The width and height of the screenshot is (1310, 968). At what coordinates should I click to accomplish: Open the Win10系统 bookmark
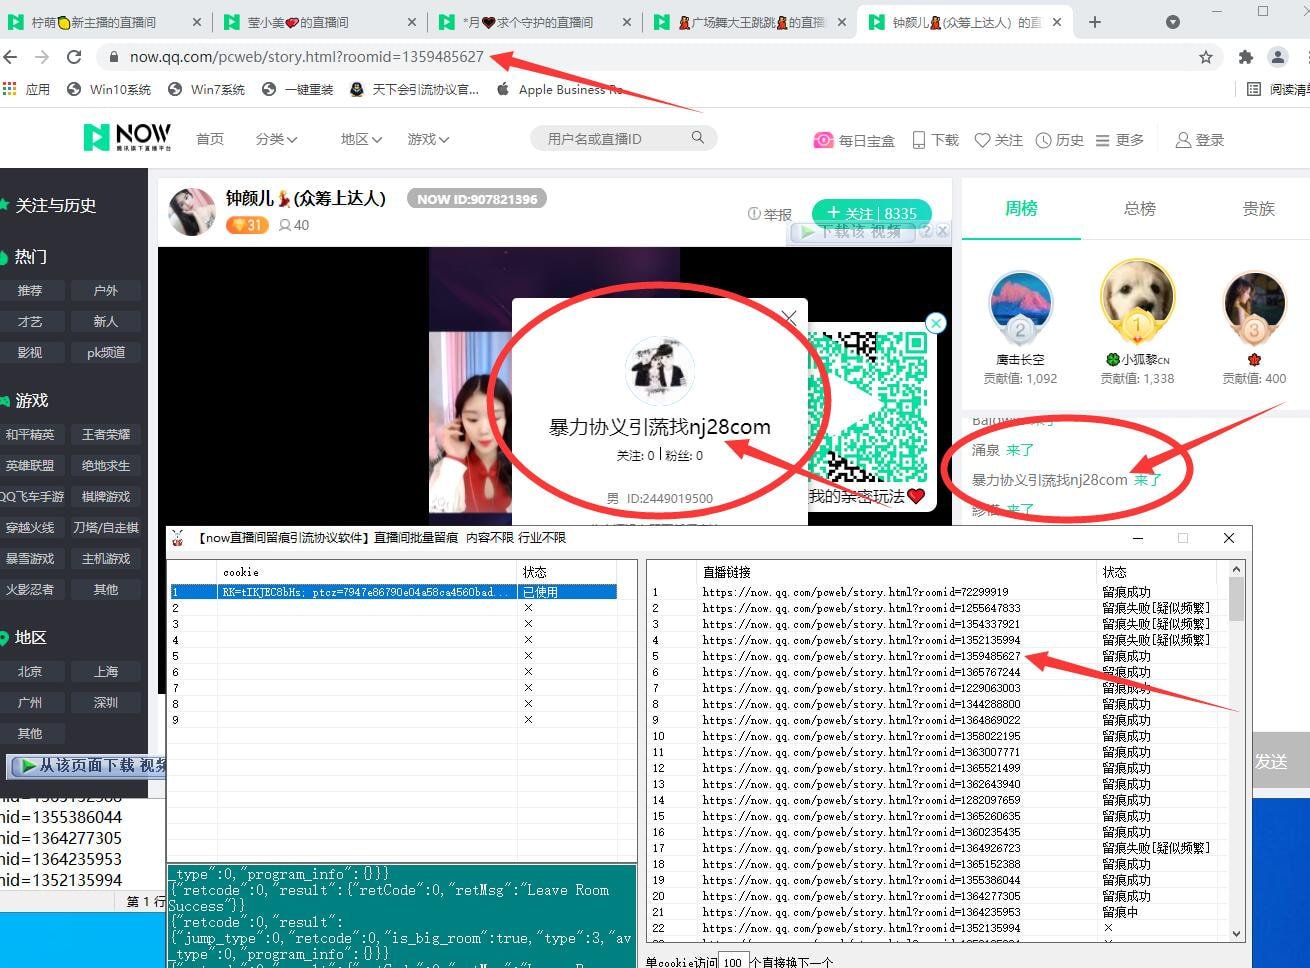coord(109,89)
